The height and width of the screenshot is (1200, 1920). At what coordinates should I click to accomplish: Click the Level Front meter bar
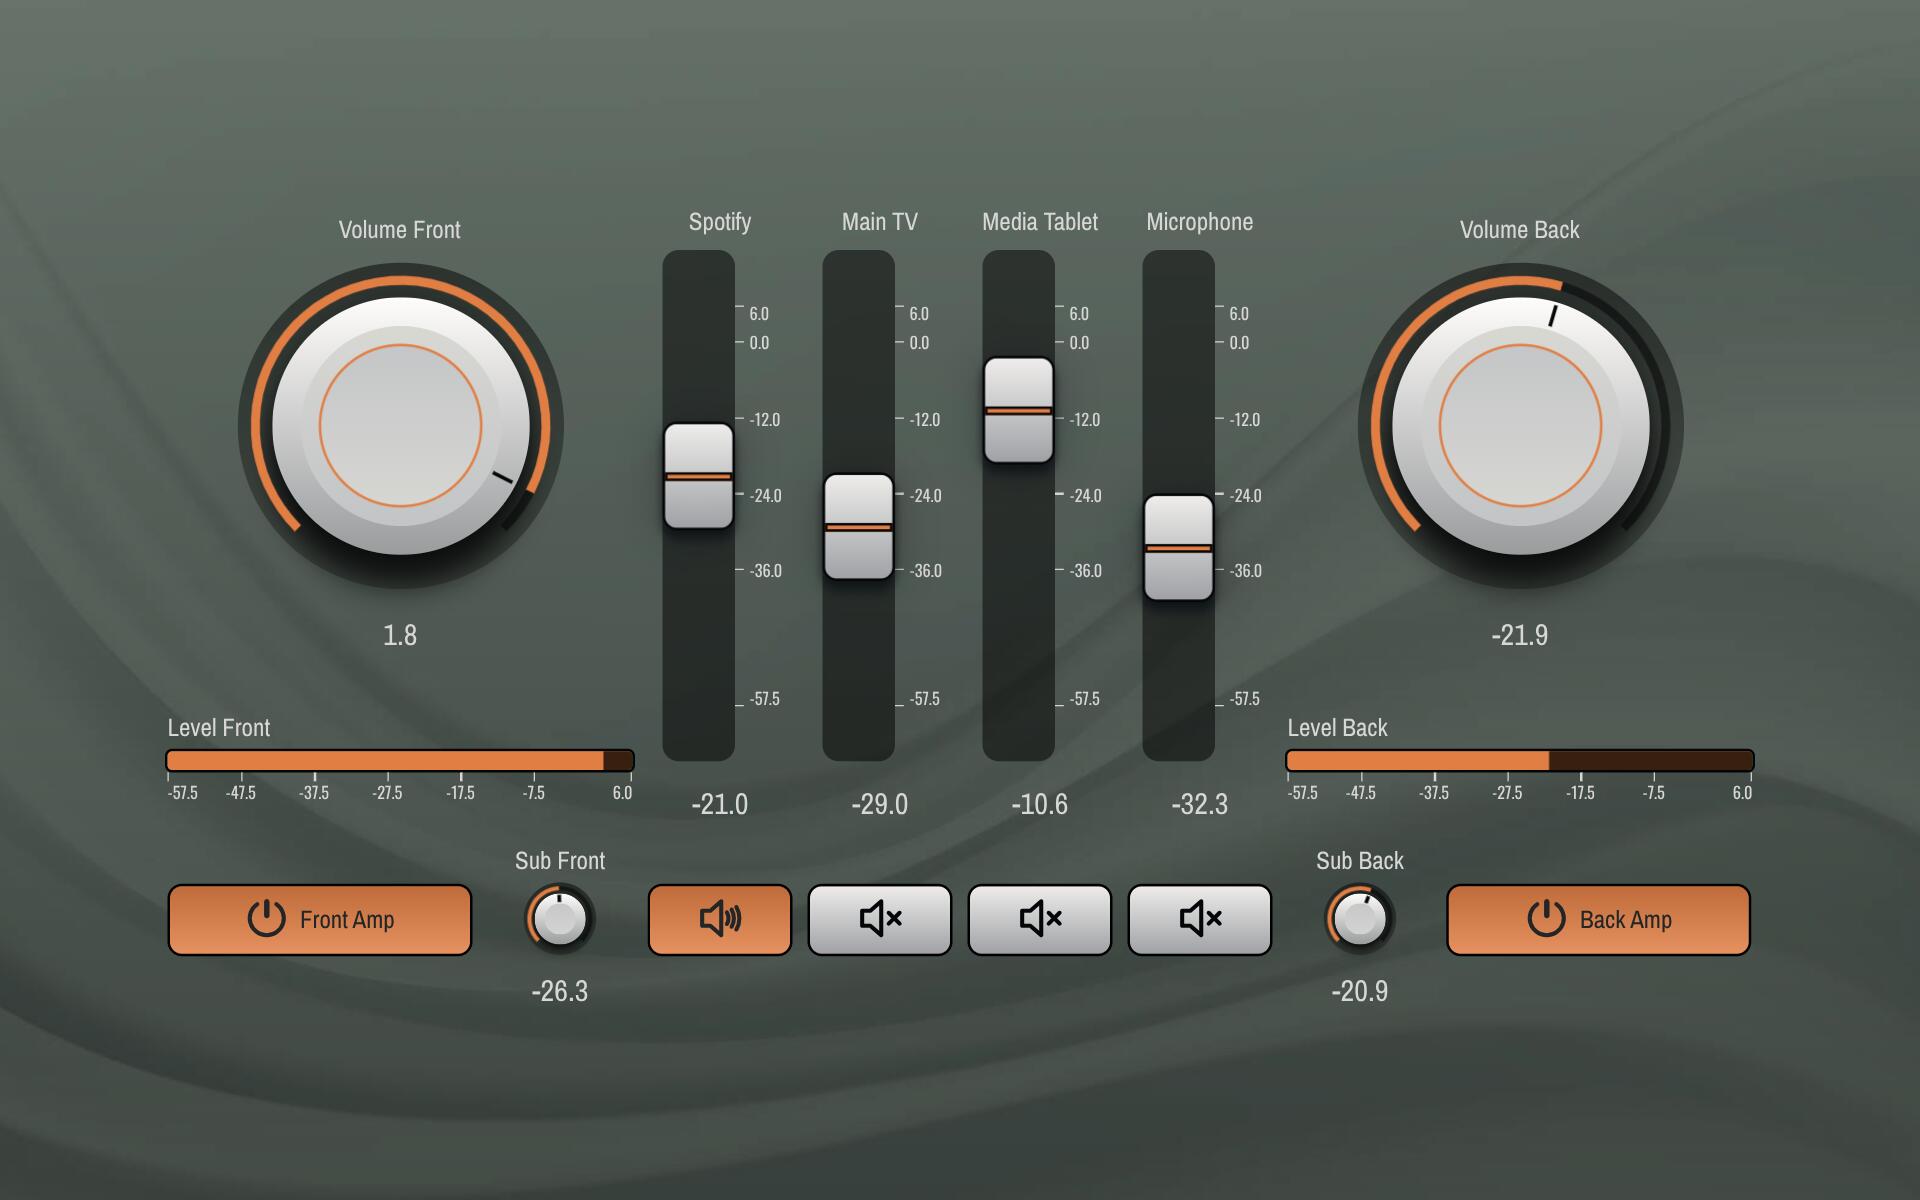(400, 761)
